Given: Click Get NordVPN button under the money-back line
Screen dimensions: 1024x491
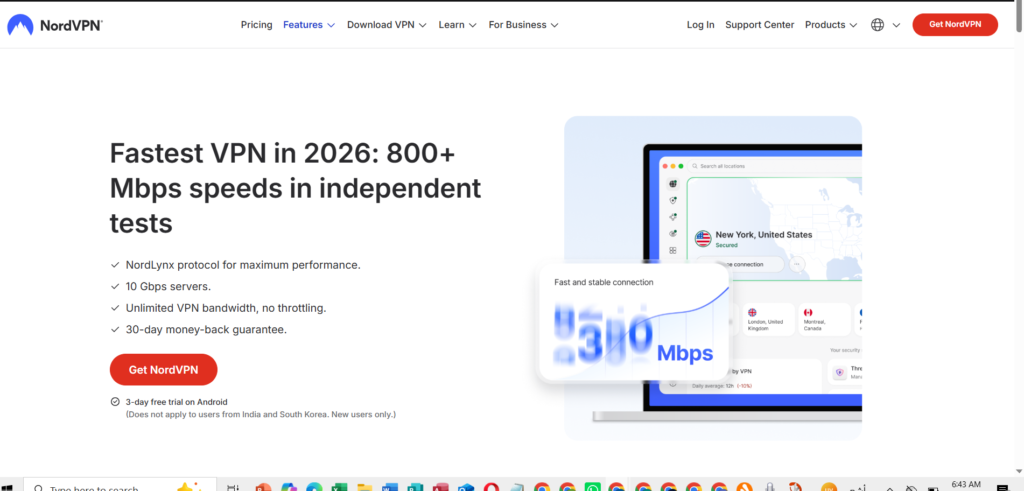Looking at the screenshot, I should click(x=163, y=370).
